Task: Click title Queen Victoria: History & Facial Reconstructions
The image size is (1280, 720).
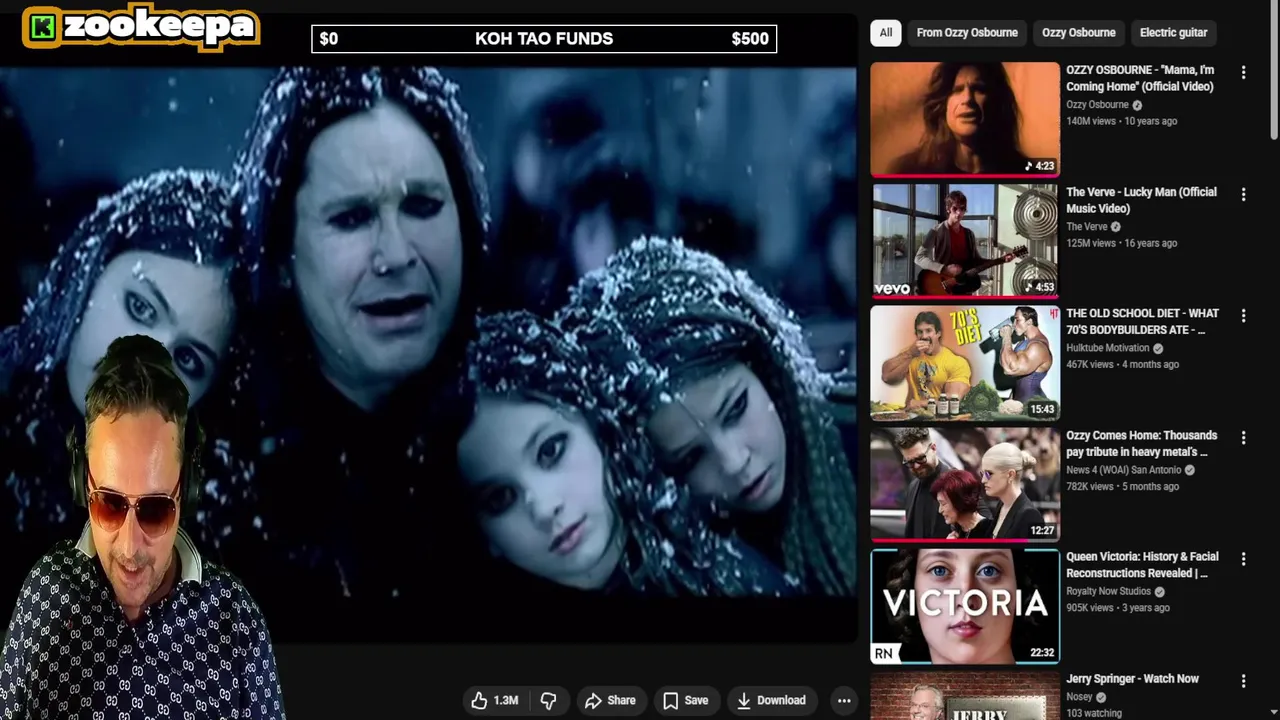Action: [1142, 565]
